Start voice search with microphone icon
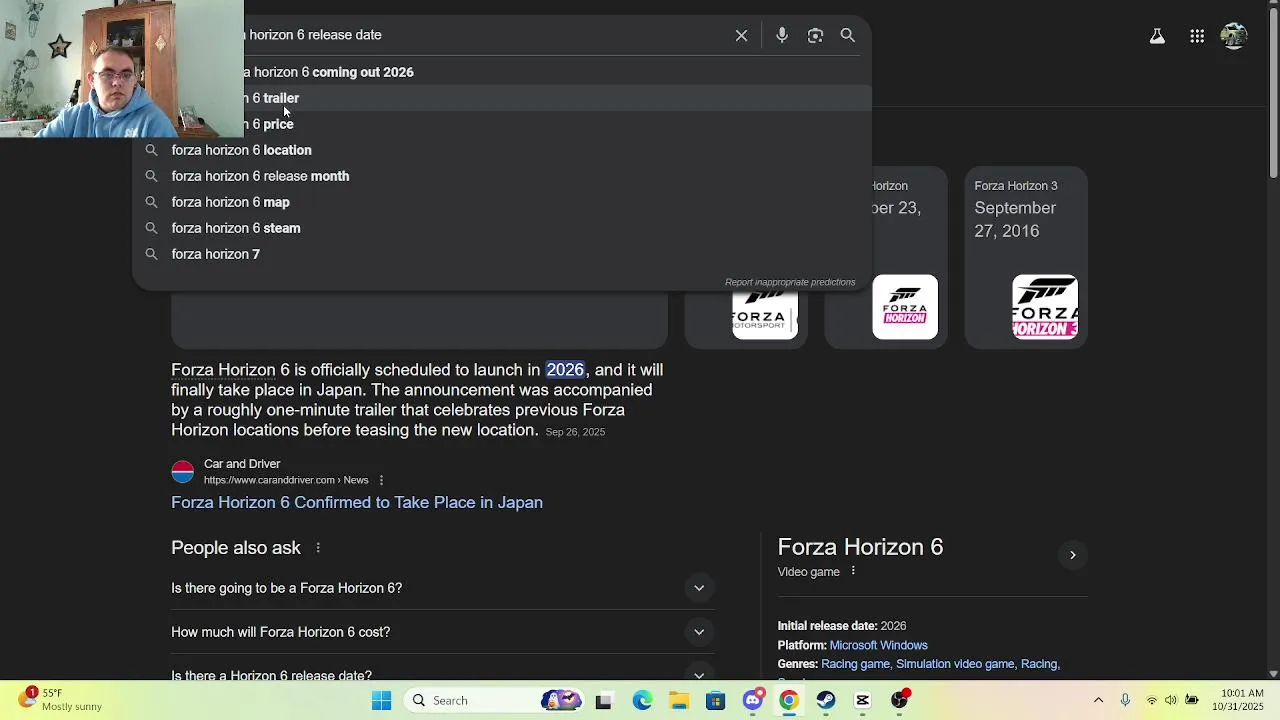 tap(782, 35)
